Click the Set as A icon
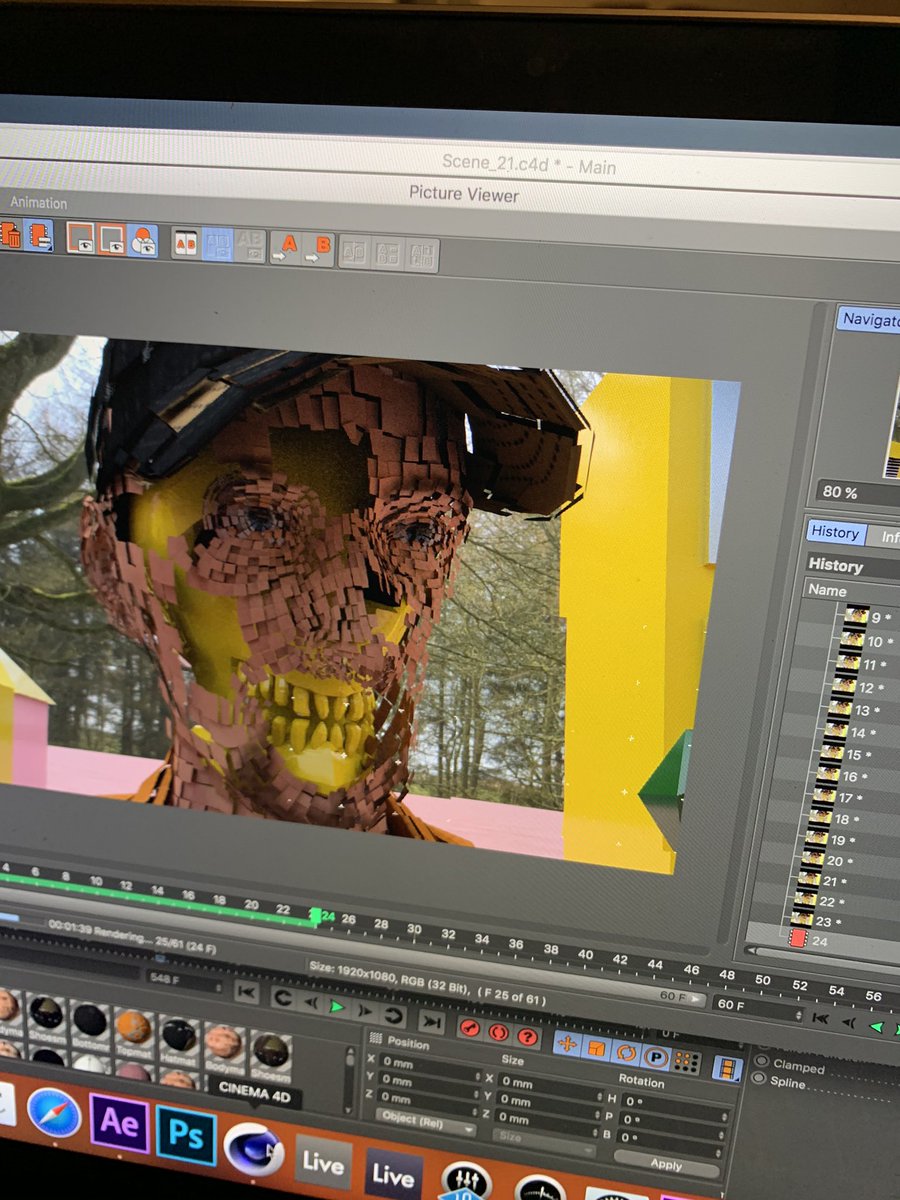900x1200 pixels. 286,247
